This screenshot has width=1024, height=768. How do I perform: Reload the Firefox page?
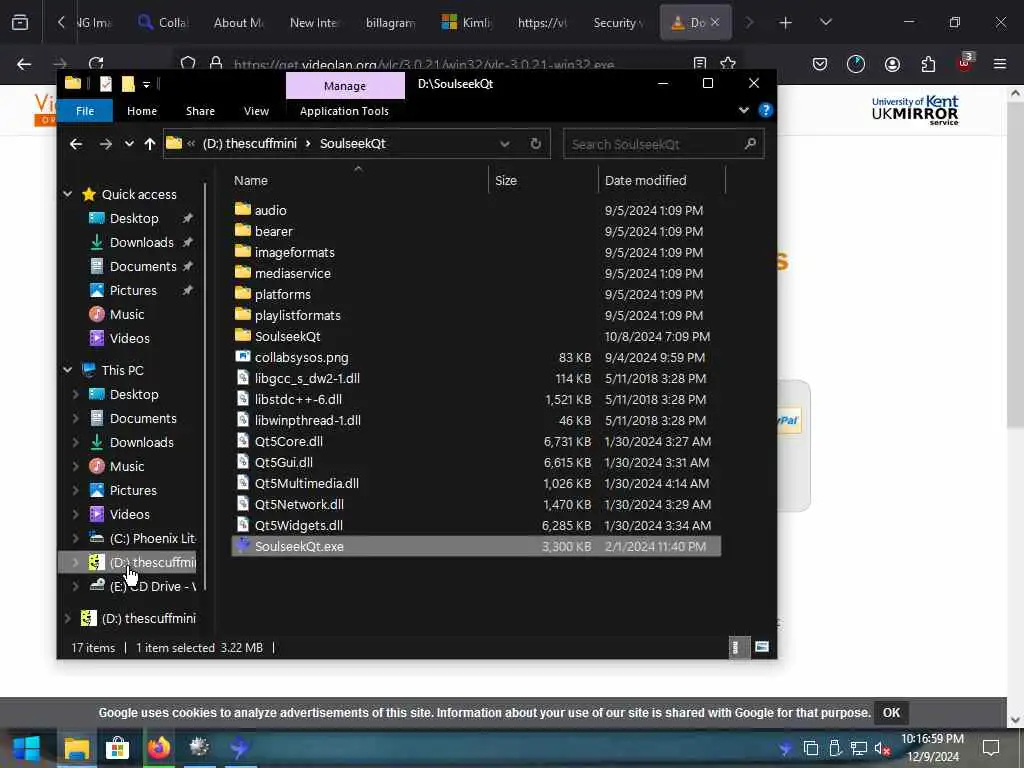(96, 64)
